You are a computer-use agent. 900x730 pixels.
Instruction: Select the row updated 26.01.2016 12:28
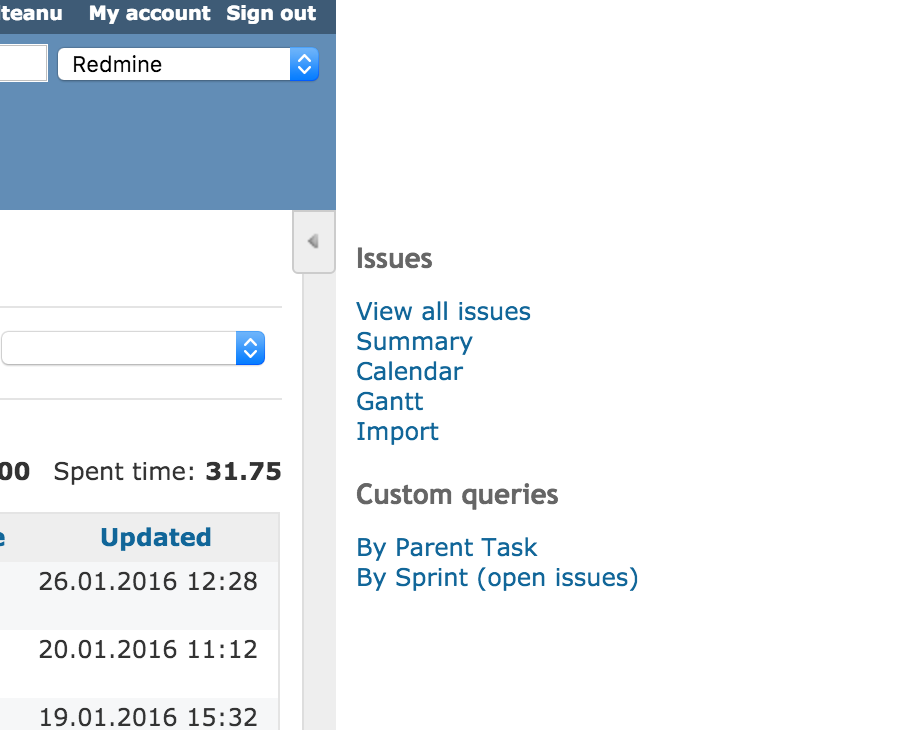coord(139,596)
